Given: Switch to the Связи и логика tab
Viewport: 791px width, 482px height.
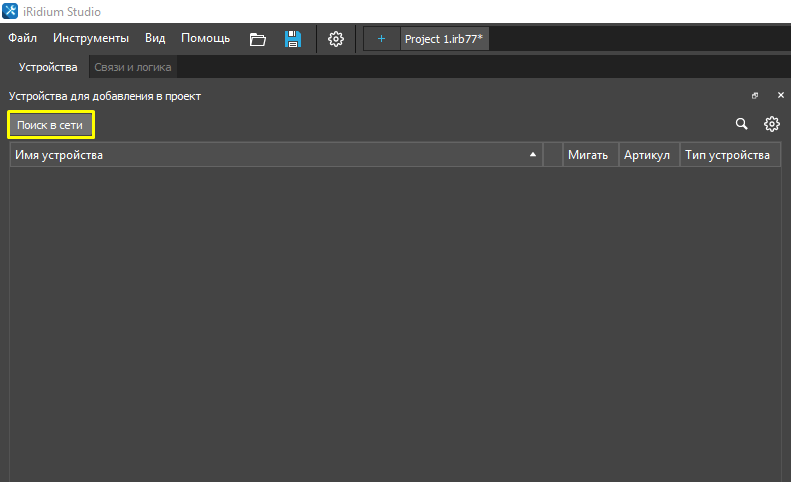Looking at the screenshot, I should [x=133, y=67].
